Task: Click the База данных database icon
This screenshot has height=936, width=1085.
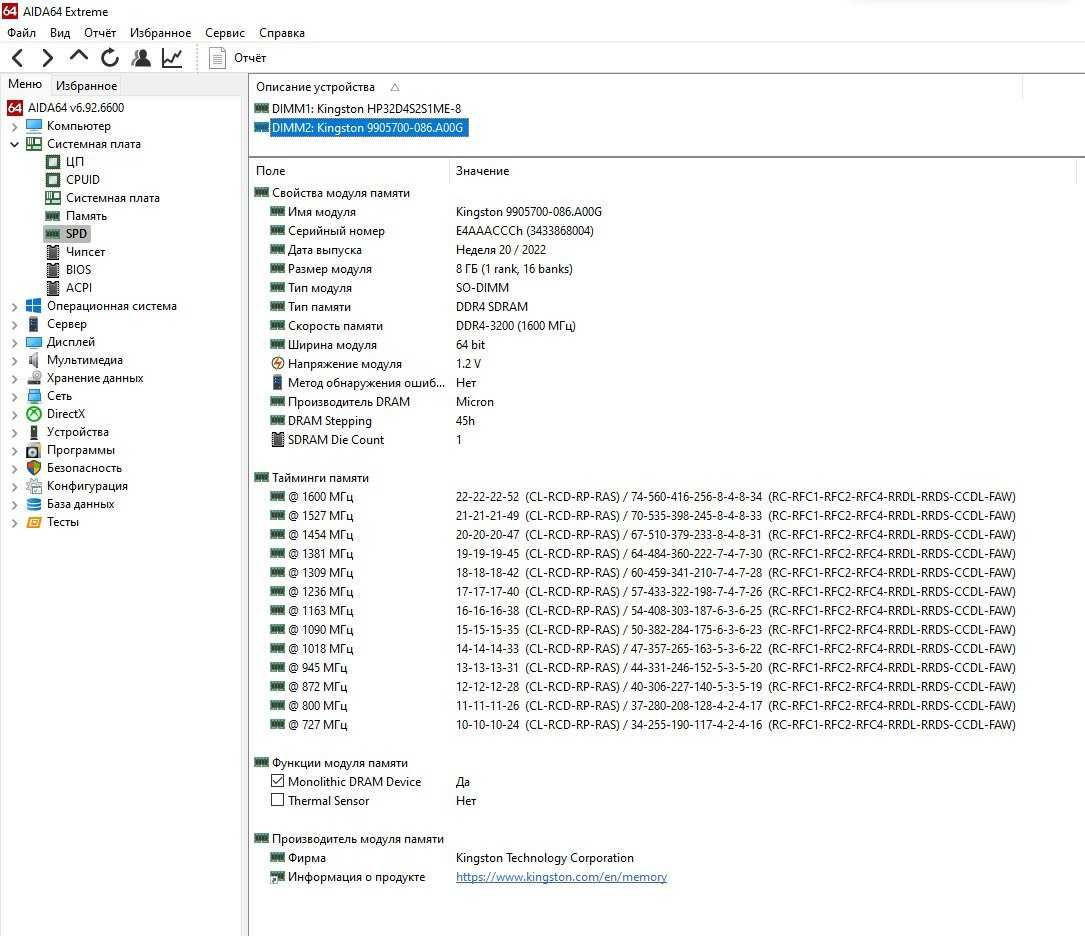Action: pyautogui.click(x=34, y=504)
